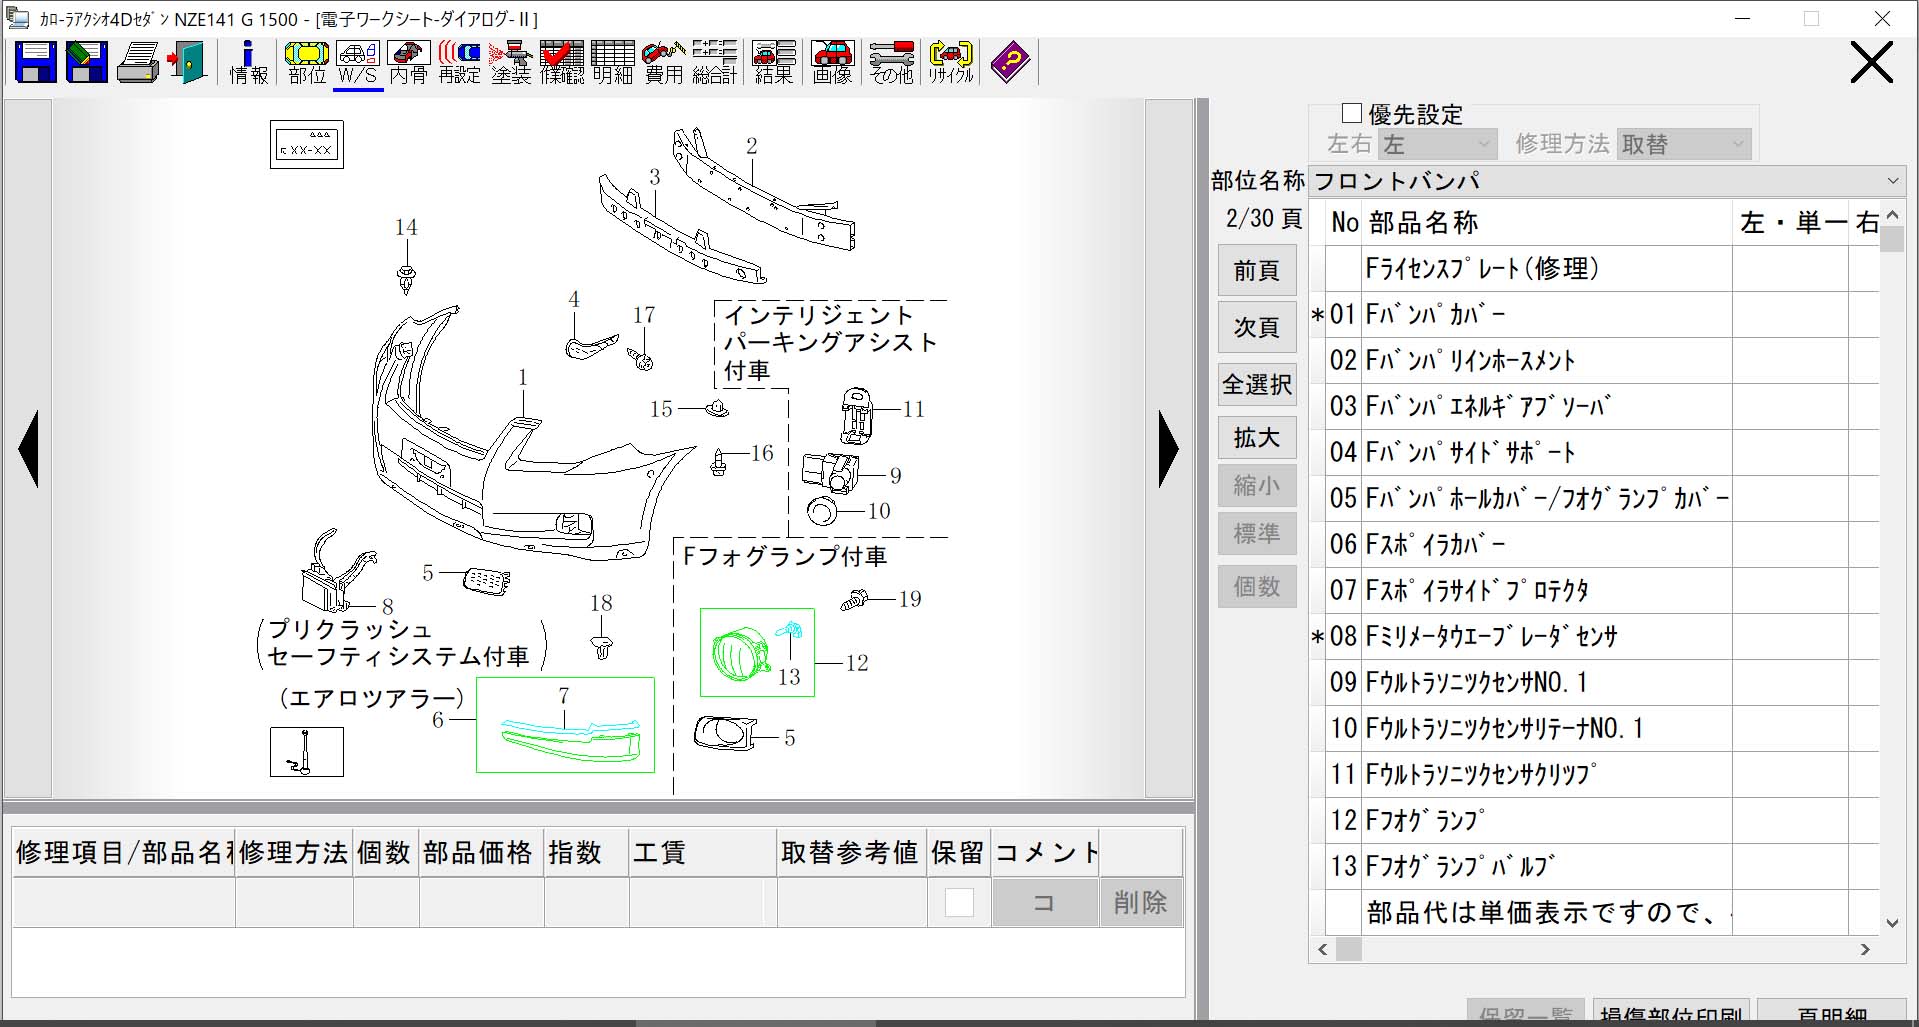Switch to the 部位 toolbar tab
The width and height of the screenshot is (1919, 1027).
pos(307,62)
